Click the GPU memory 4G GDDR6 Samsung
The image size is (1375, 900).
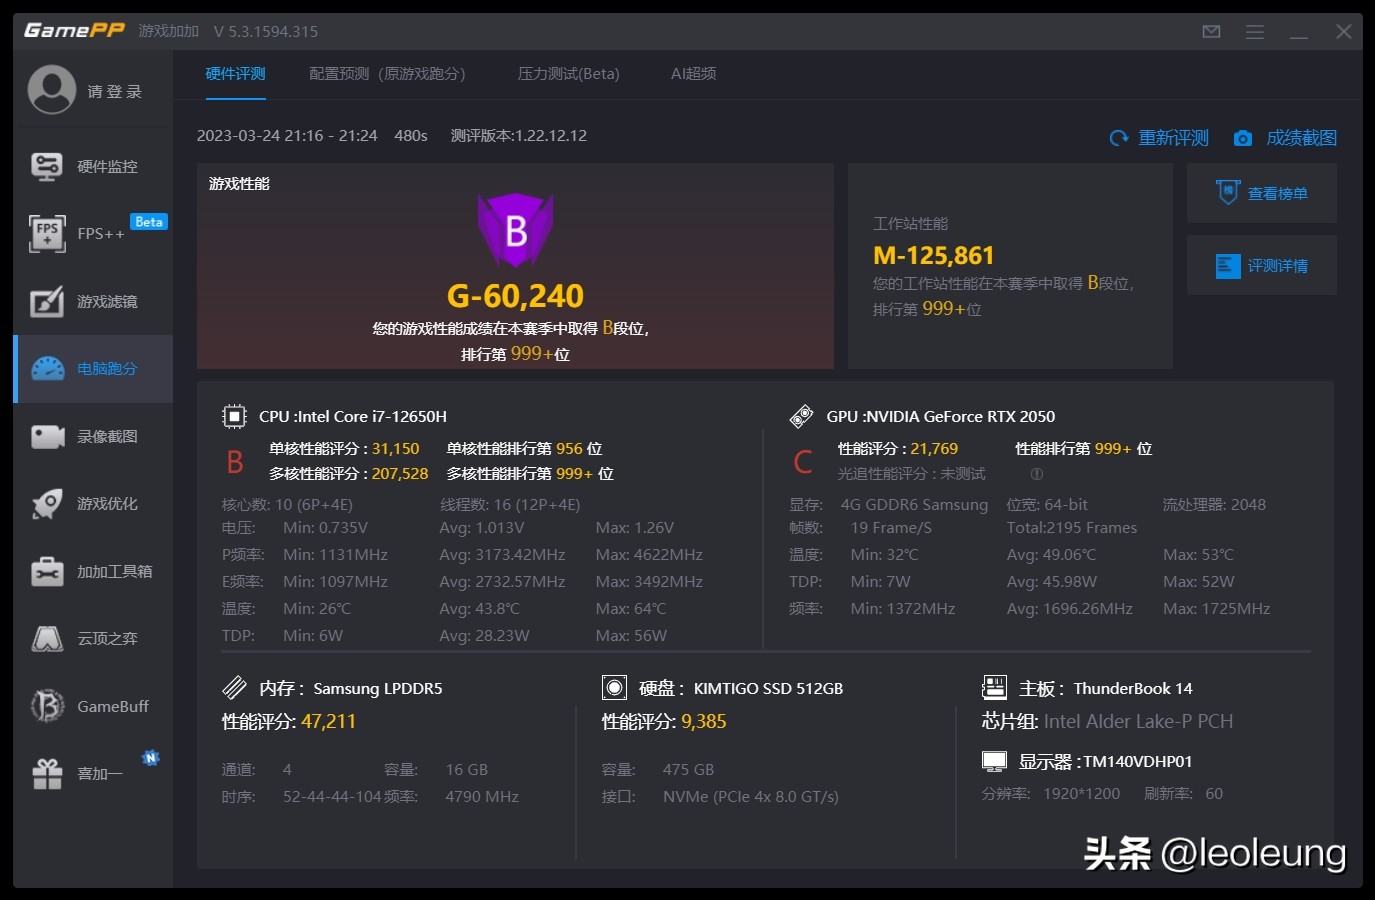(914, 505)
